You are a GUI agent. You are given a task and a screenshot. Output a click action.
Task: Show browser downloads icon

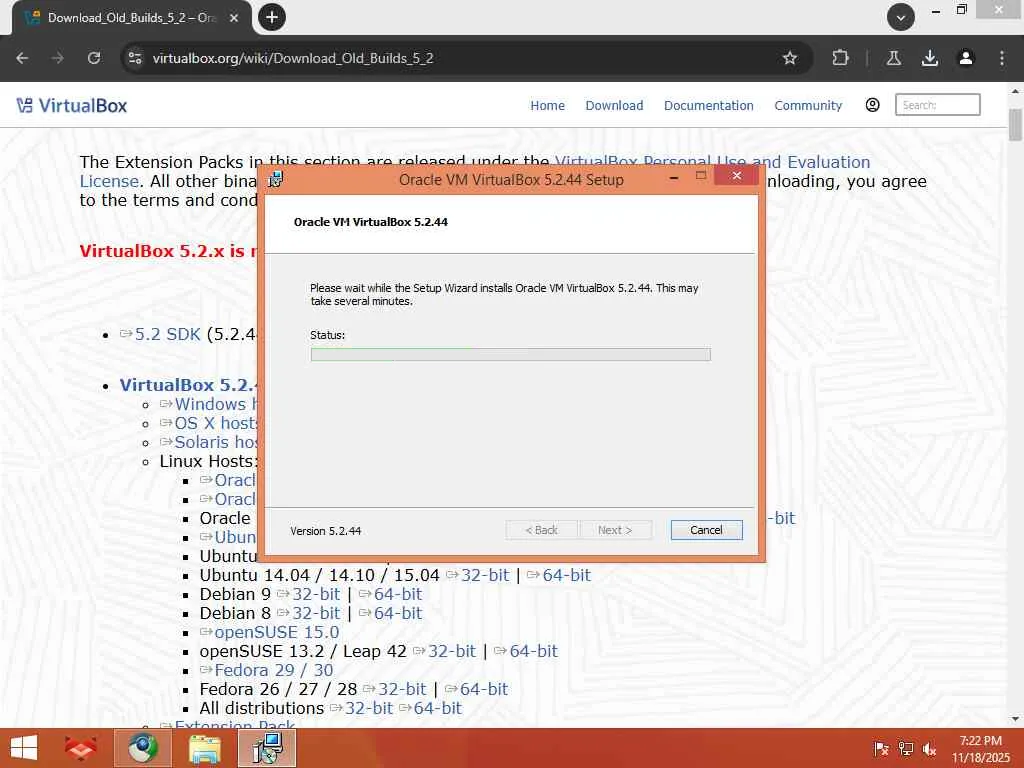pyautogui.click(x=929, y=58)
